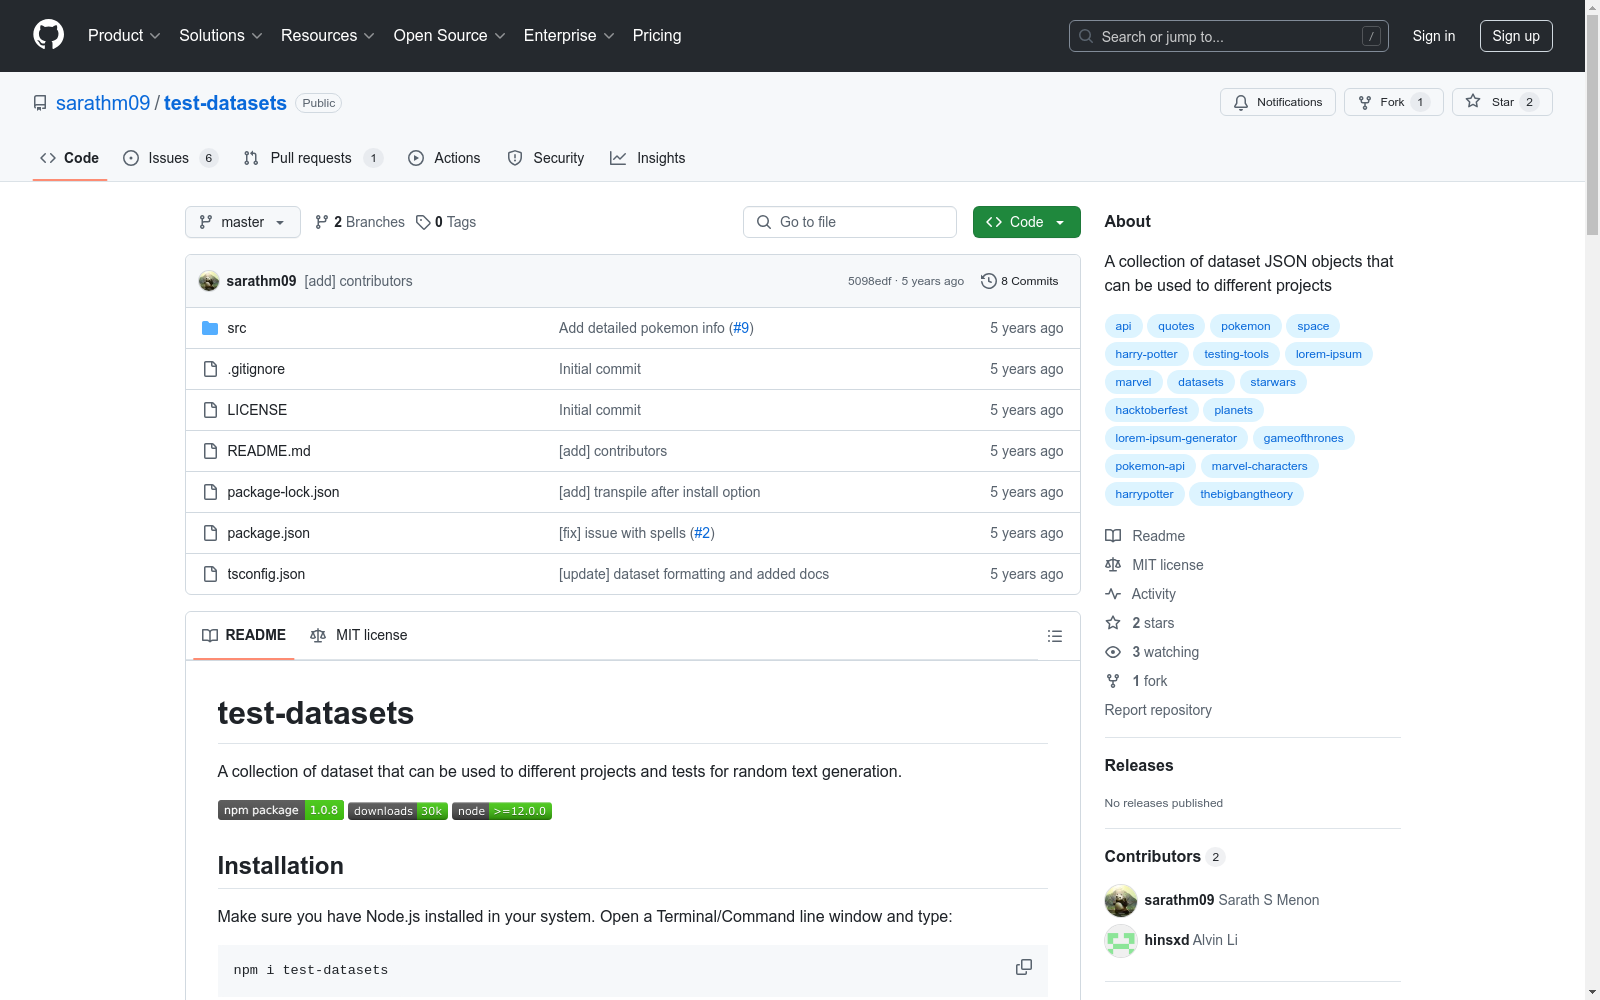Open the GitHub home logo
Viewport: 1600px width, 1000px height.
48,35
